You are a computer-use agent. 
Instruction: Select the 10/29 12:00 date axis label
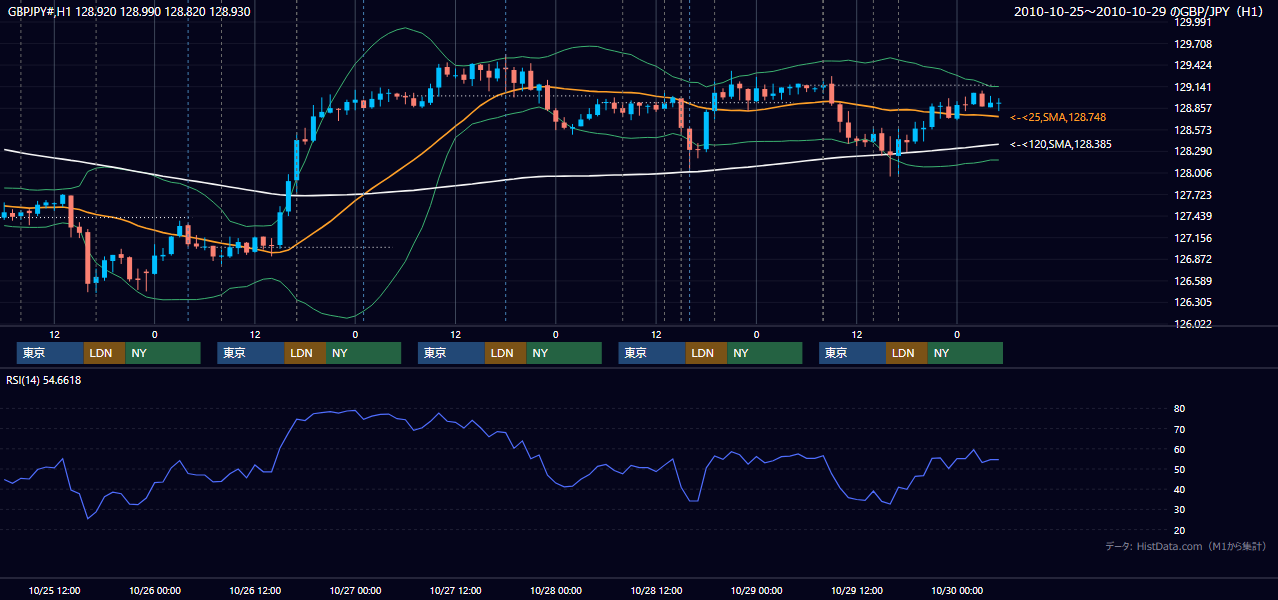click(x=857, y=590)
